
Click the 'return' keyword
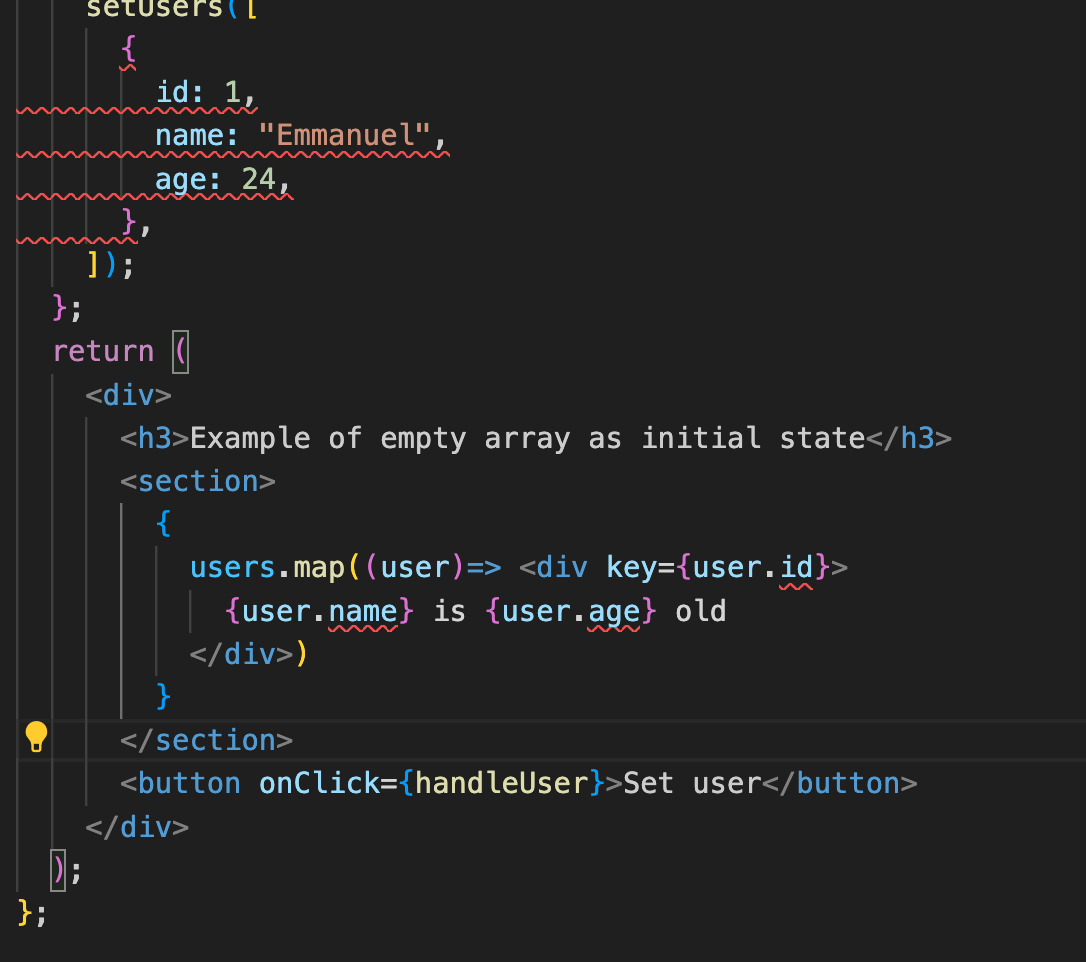103,352
